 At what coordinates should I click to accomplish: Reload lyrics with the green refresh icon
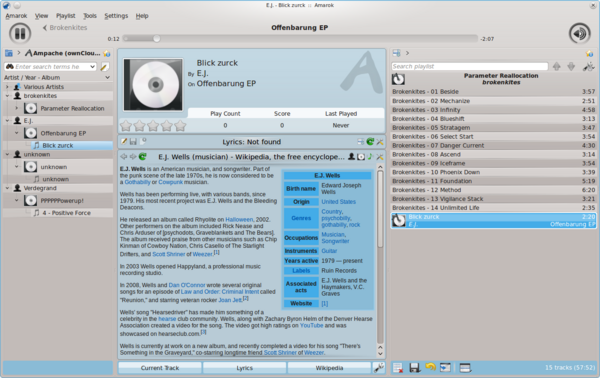[x=370, y=142]
